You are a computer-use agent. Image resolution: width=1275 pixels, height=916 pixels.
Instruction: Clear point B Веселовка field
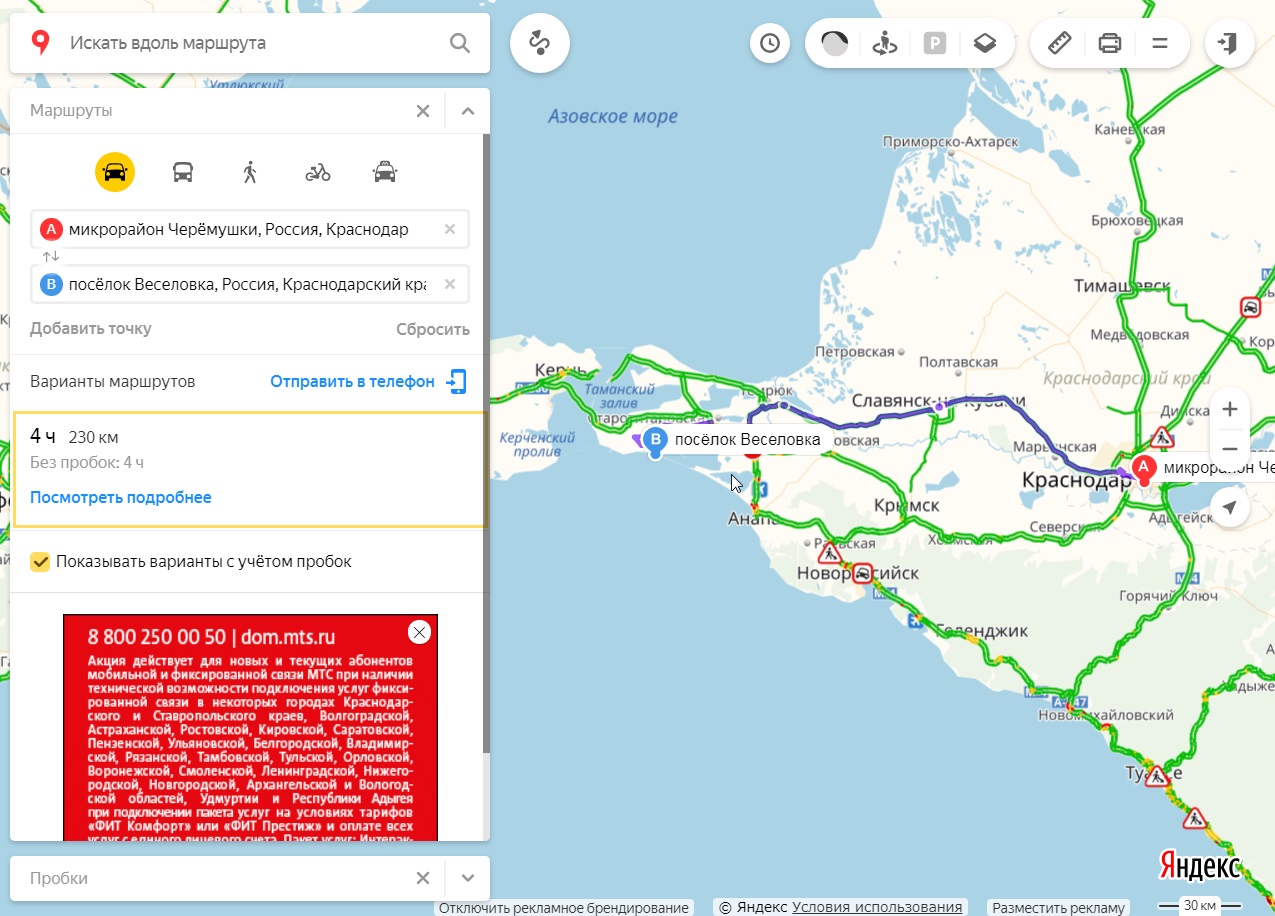point(450,285)
